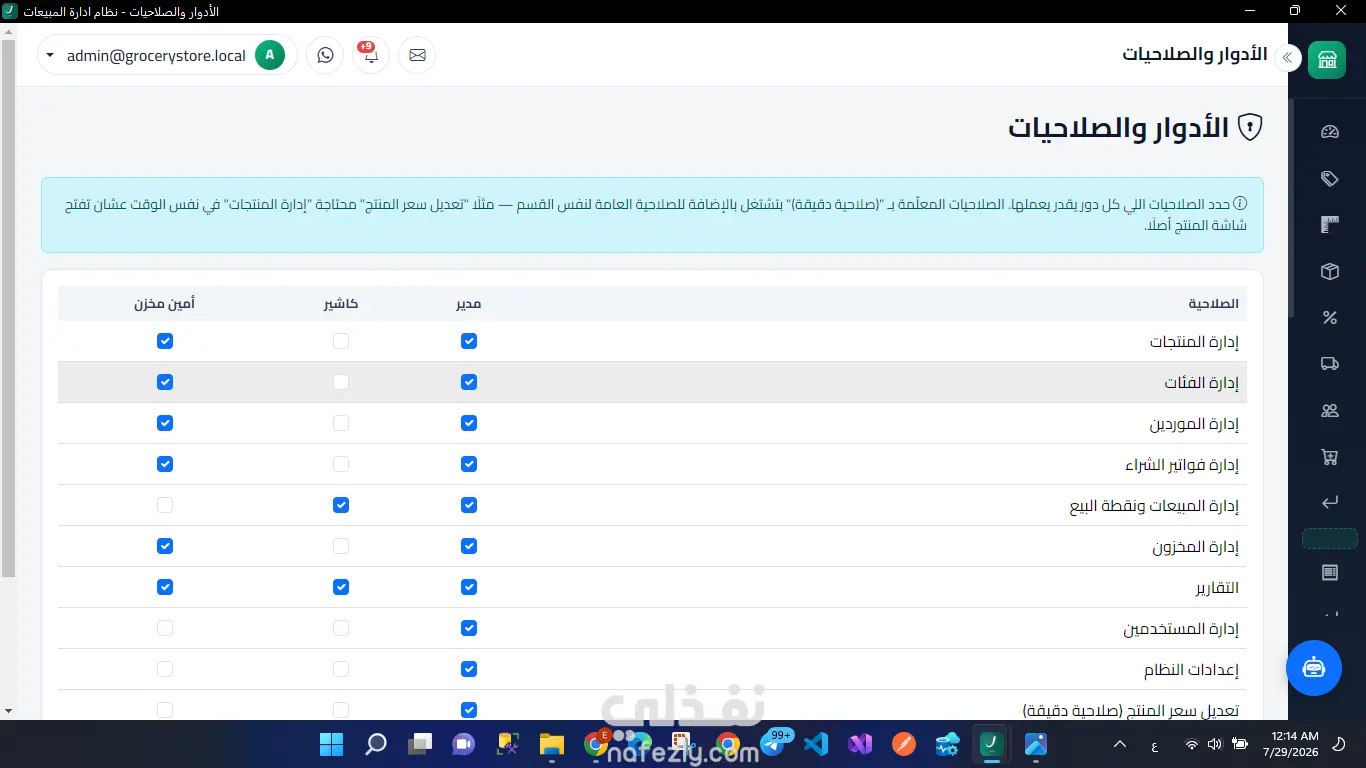Viewport: 1366px width, 768px height.
Task: Open the return arrow icon in sidebar
Action: 1329,503
